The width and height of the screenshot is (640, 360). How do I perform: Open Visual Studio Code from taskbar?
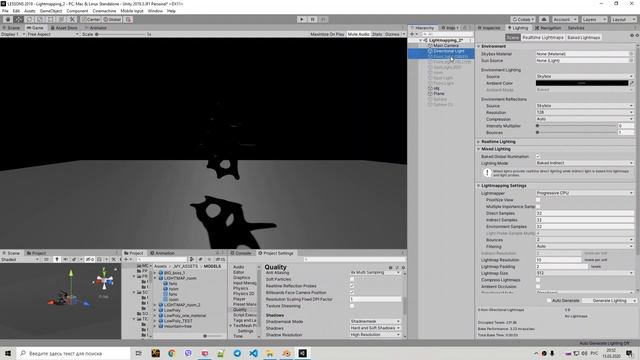[x=253, y=353]
